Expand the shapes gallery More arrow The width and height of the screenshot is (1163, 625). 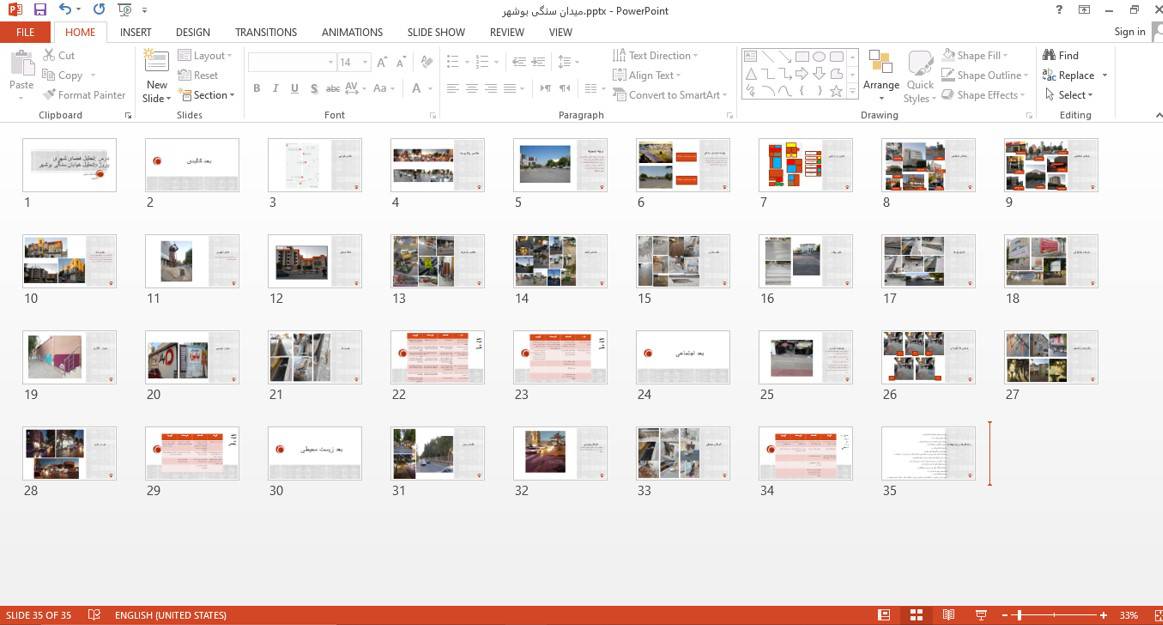[852, 92]
